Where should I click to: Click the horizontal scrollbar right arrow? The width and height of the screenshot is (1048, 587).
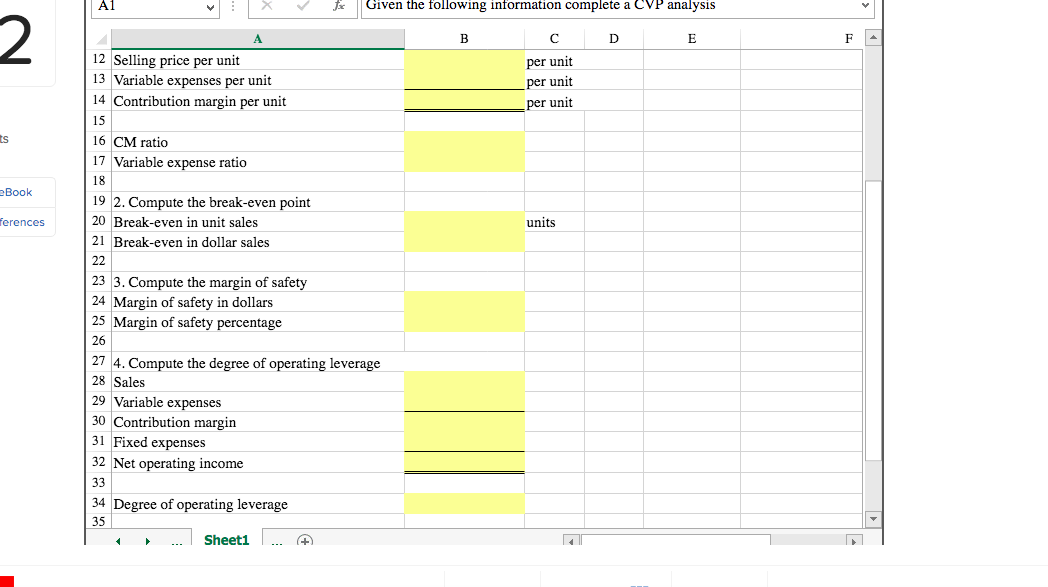coord(854,541)
